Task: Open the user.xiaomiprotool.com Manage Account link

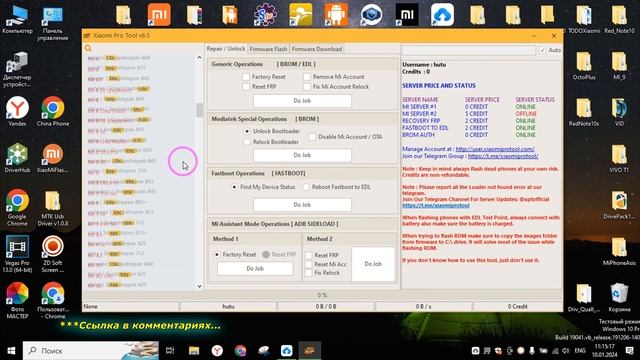Action: coord(495,149)
